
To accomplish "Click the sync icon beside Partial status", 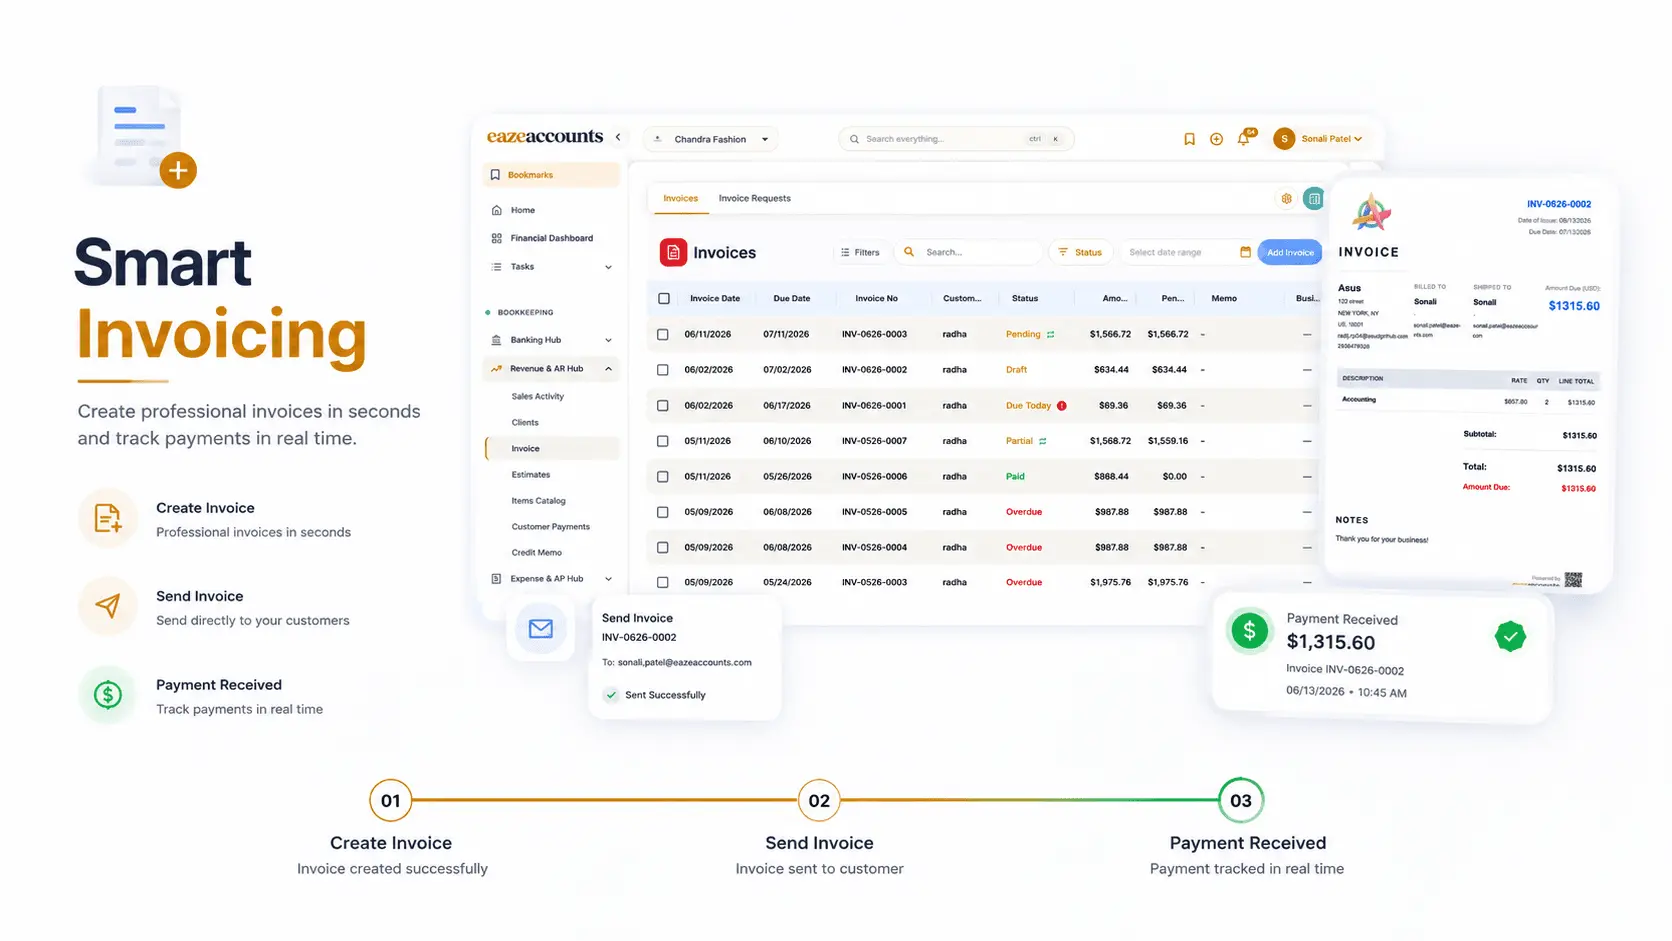I will [x=1043, y=441].
